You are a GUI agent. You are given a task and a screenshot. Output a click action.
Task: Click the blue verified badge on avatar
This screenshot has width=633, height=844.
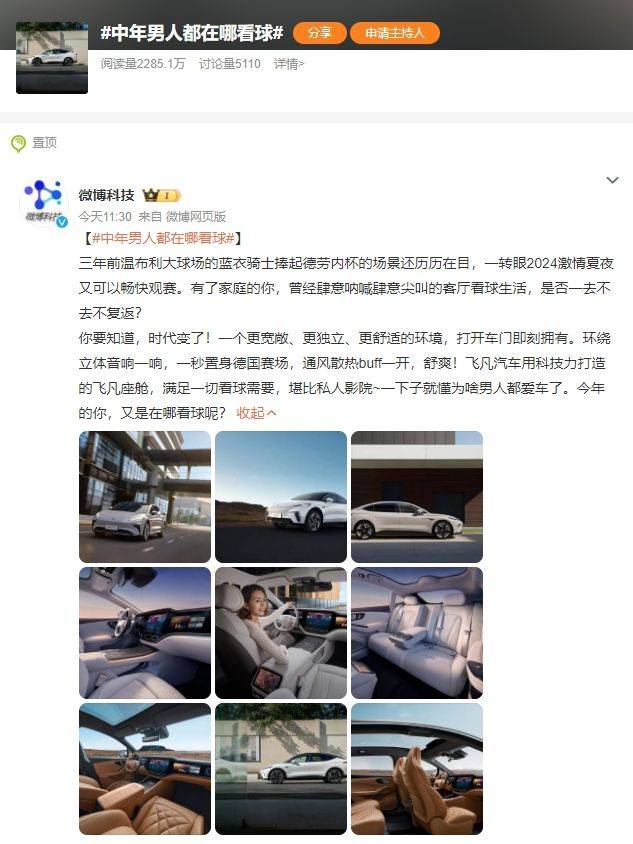click(x=62, y=221)
